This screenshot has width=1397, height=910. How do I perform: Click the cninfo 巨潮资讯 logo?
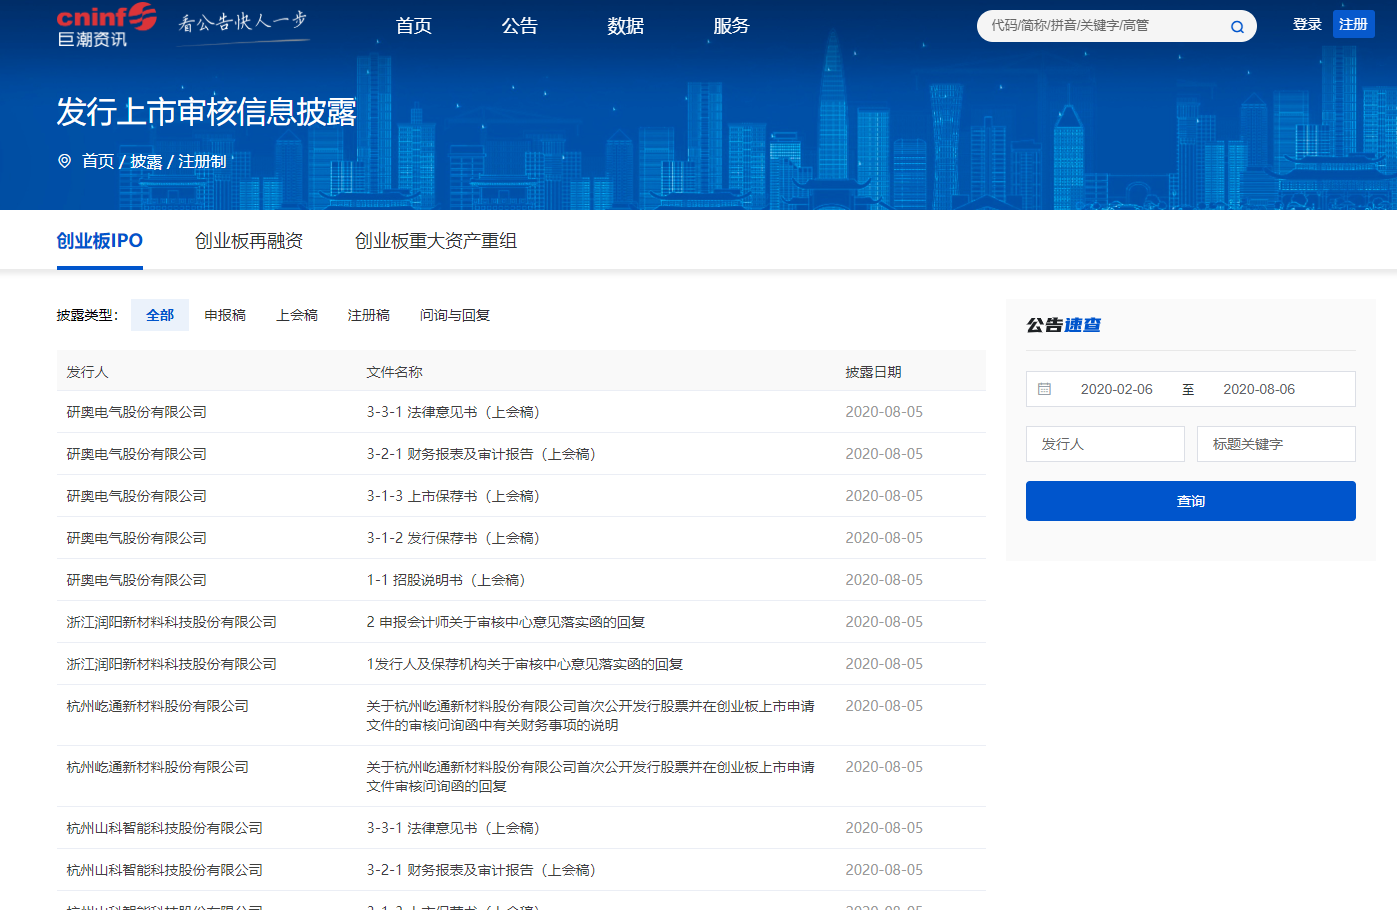[106, 26]
